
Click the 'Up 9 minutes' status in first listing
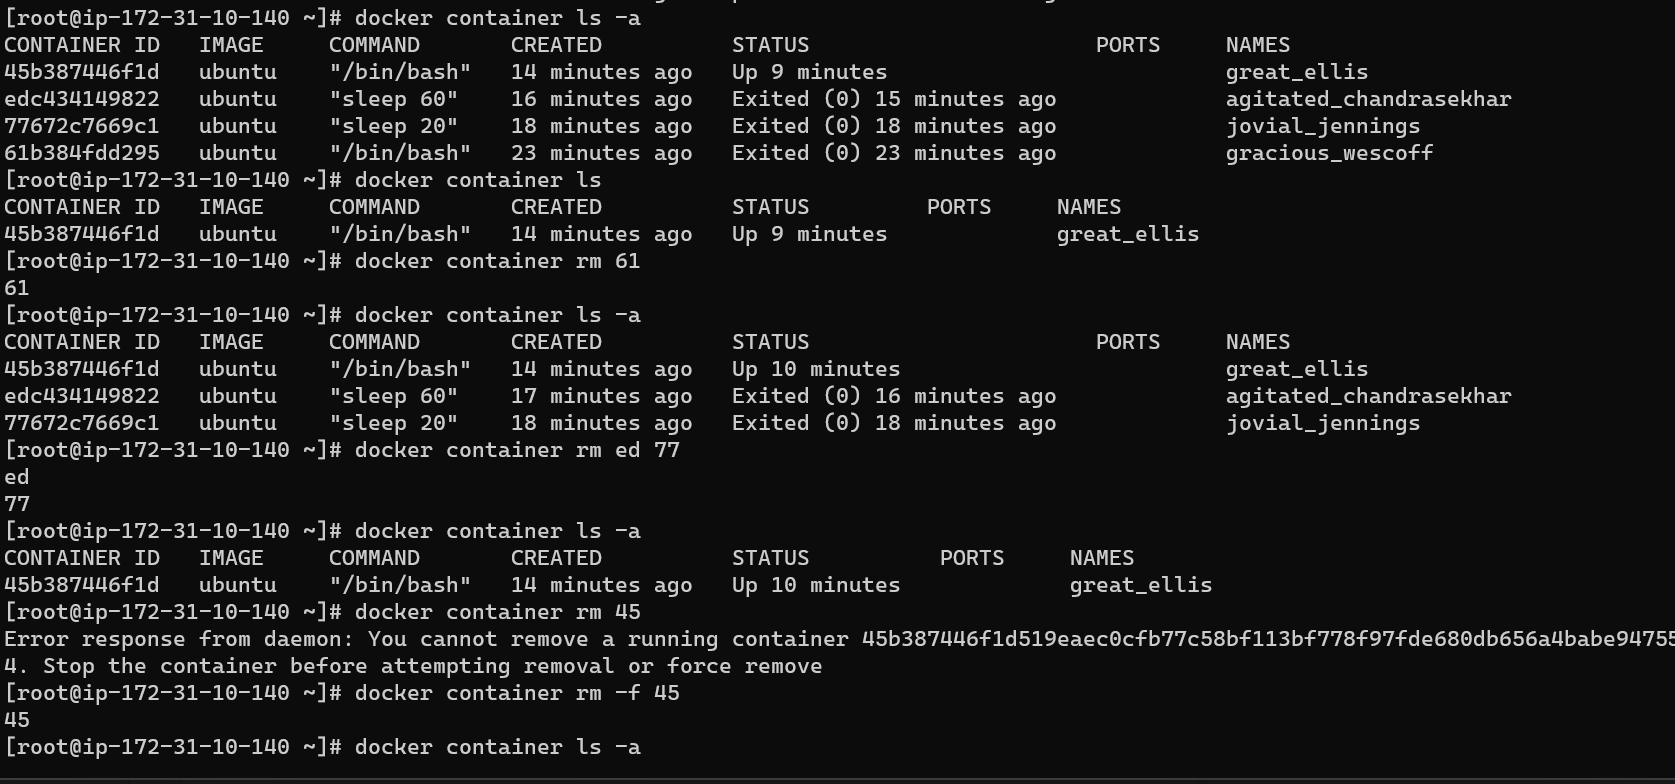click(x=809, y=72)
